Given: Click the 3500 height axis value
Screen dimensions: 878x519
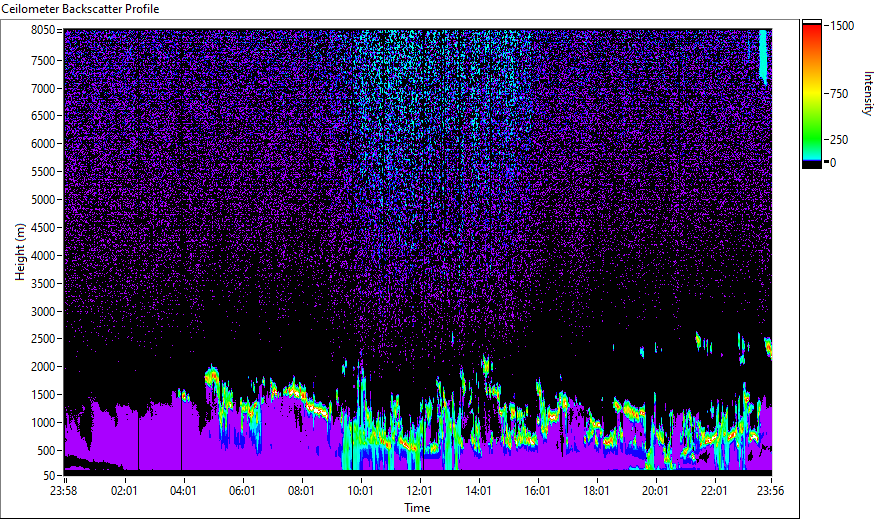Looking at the screenshot, I should [x=43, y=284].
